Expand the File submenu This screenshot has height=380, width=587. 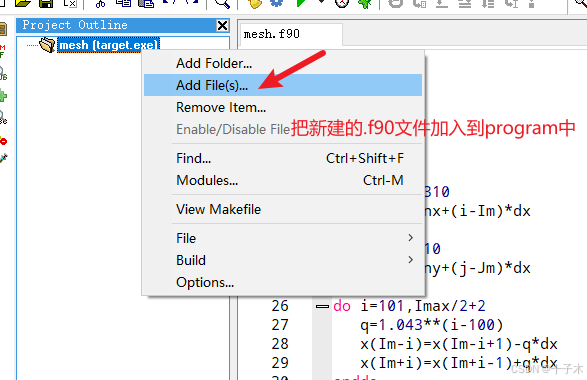click(283, 238)
